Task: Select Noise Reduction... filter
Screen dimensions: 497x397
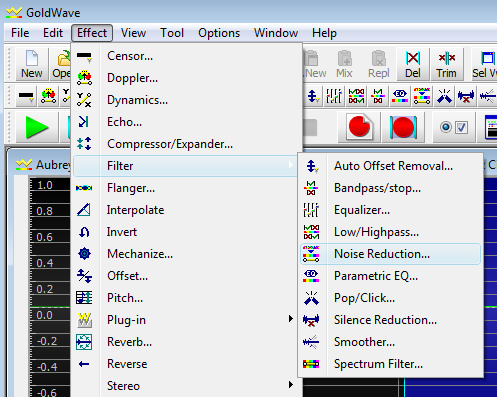Action: click(391, 254)
